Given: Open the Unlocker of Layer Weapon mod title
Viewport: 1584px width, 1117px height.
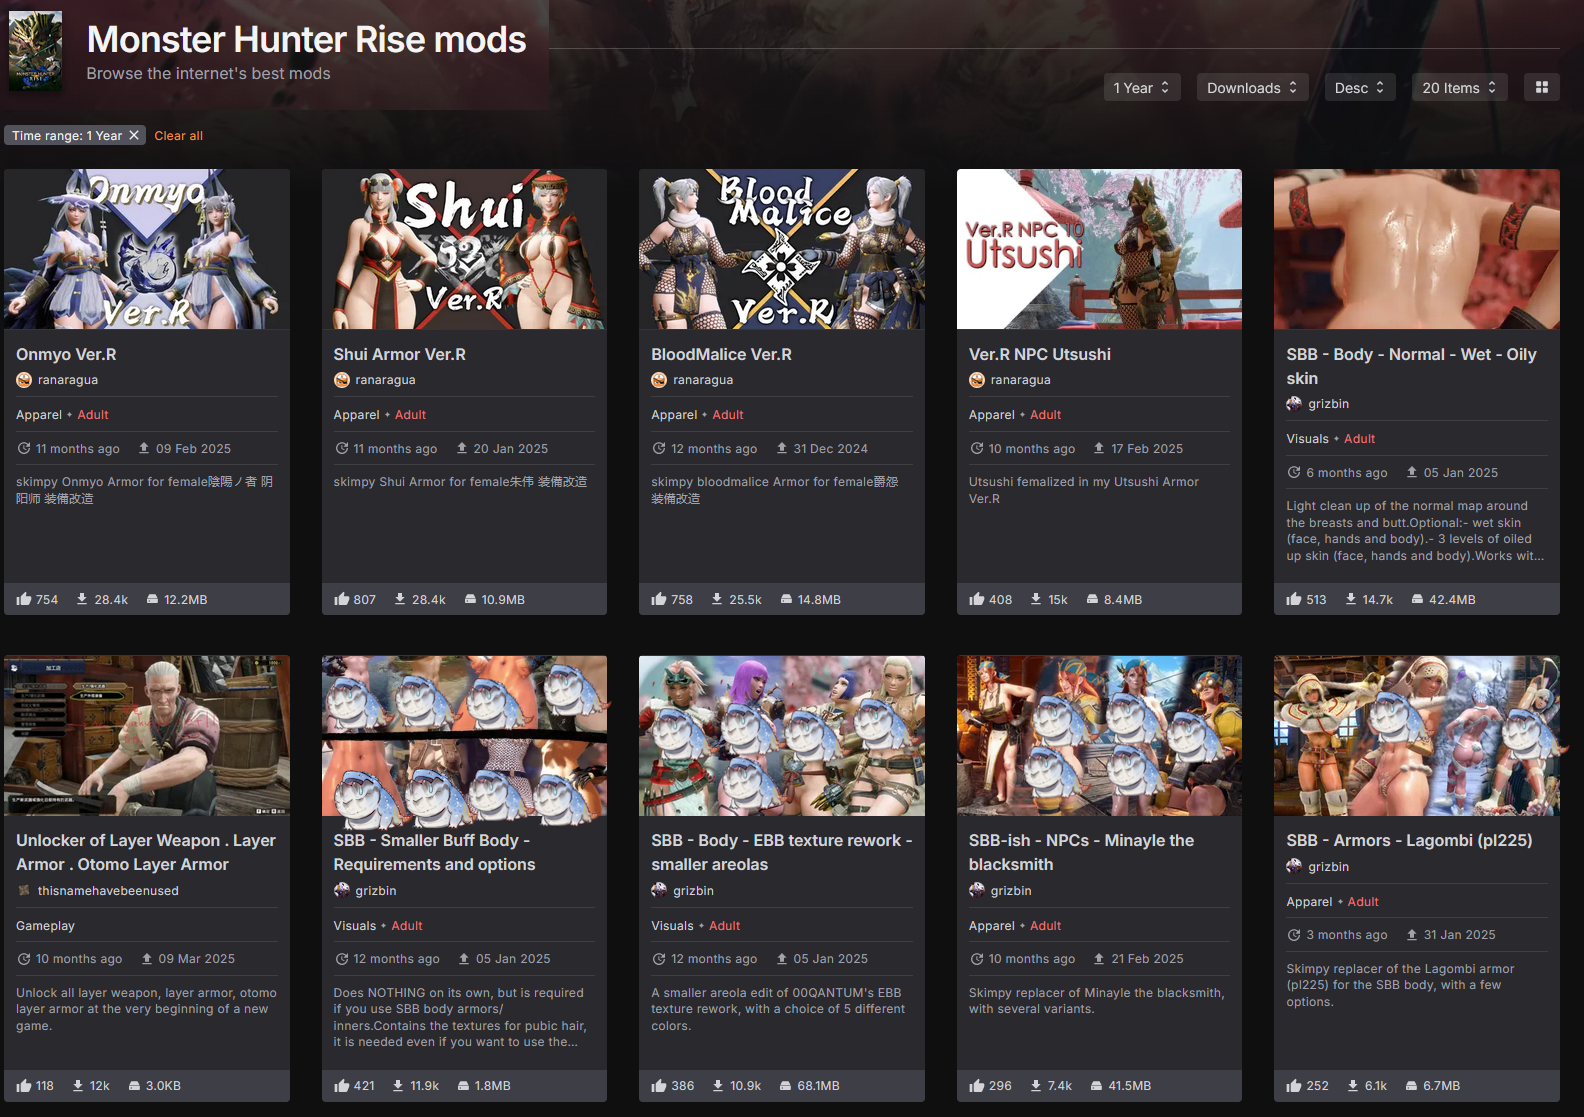Looking at the screenshot, I should 146,852.
